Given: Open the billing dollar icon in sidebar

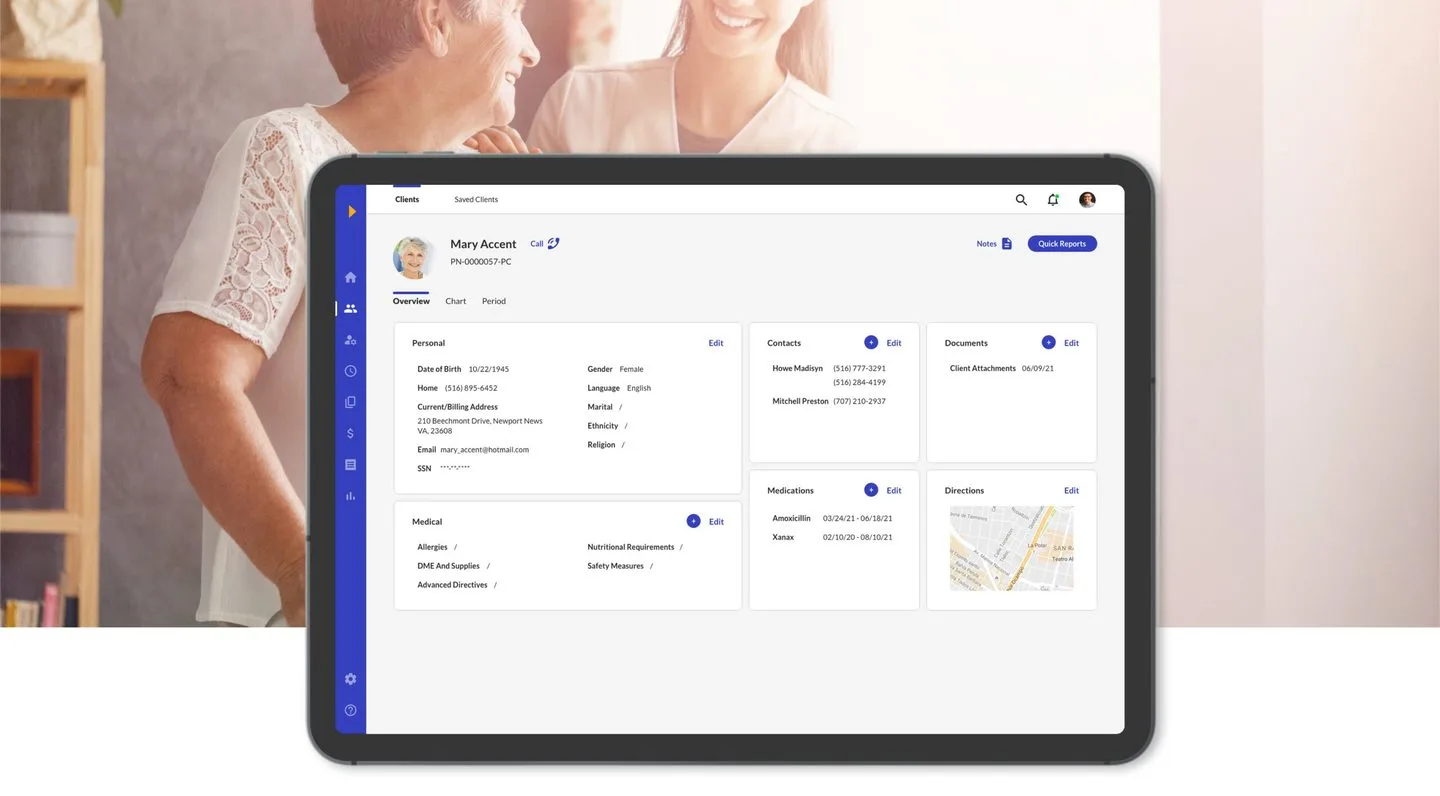Looking at the screenshot, I should pyautogui.click(x=350, y=433).
